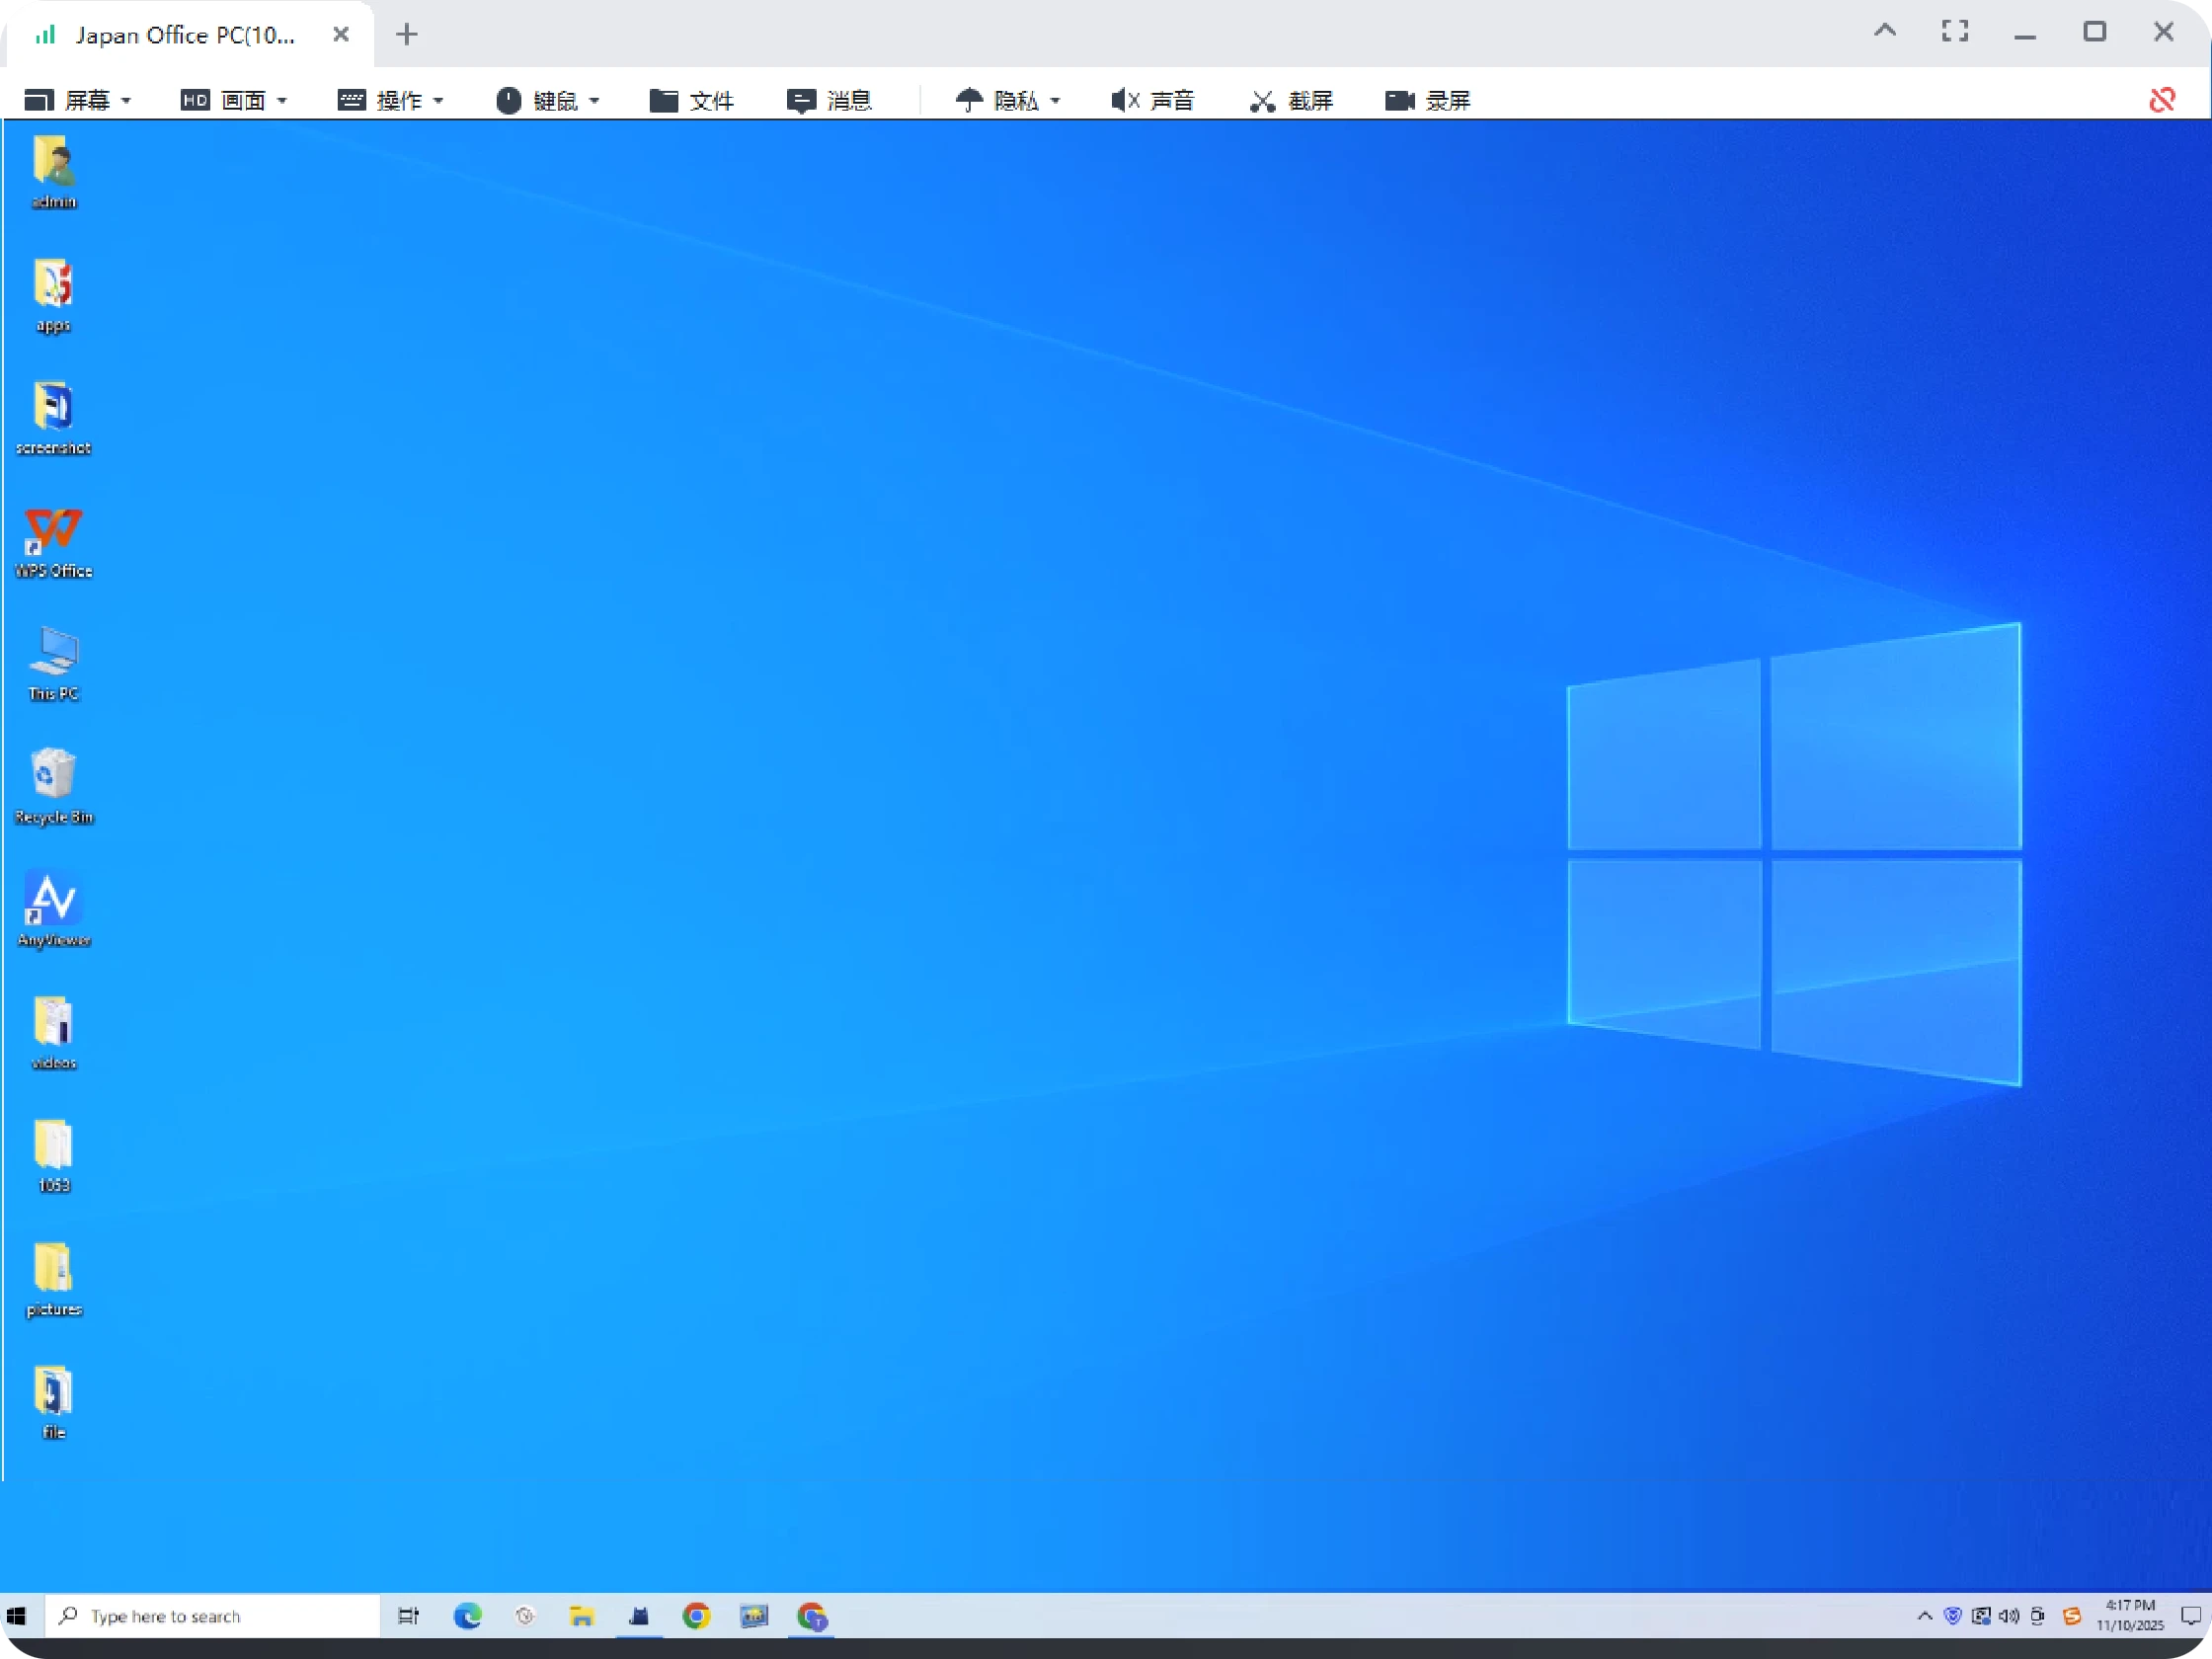Add a new session tab
This screenshot has height=1659, width=2212.
[x=406, y=35]
